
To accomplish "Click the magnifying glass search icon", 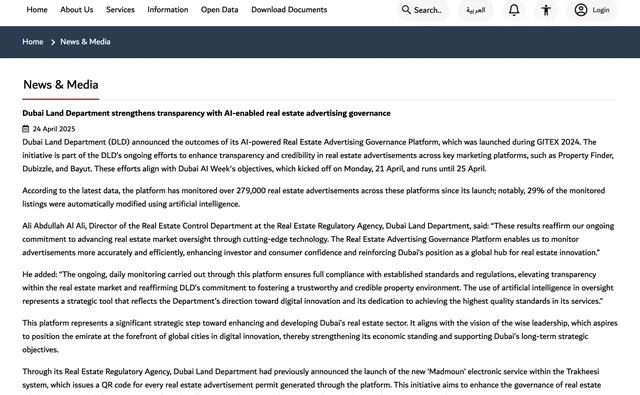I will coord(406,9).
